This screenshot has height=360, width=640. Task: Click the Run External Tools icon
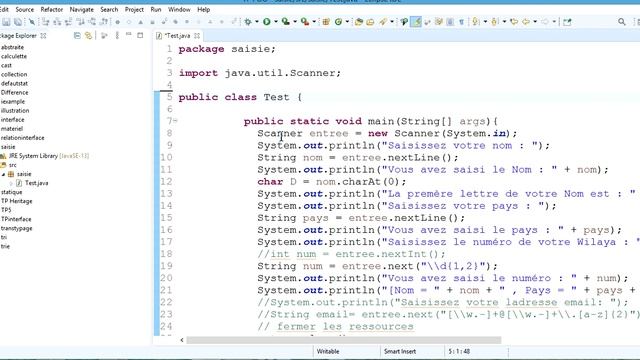[304, 22]
